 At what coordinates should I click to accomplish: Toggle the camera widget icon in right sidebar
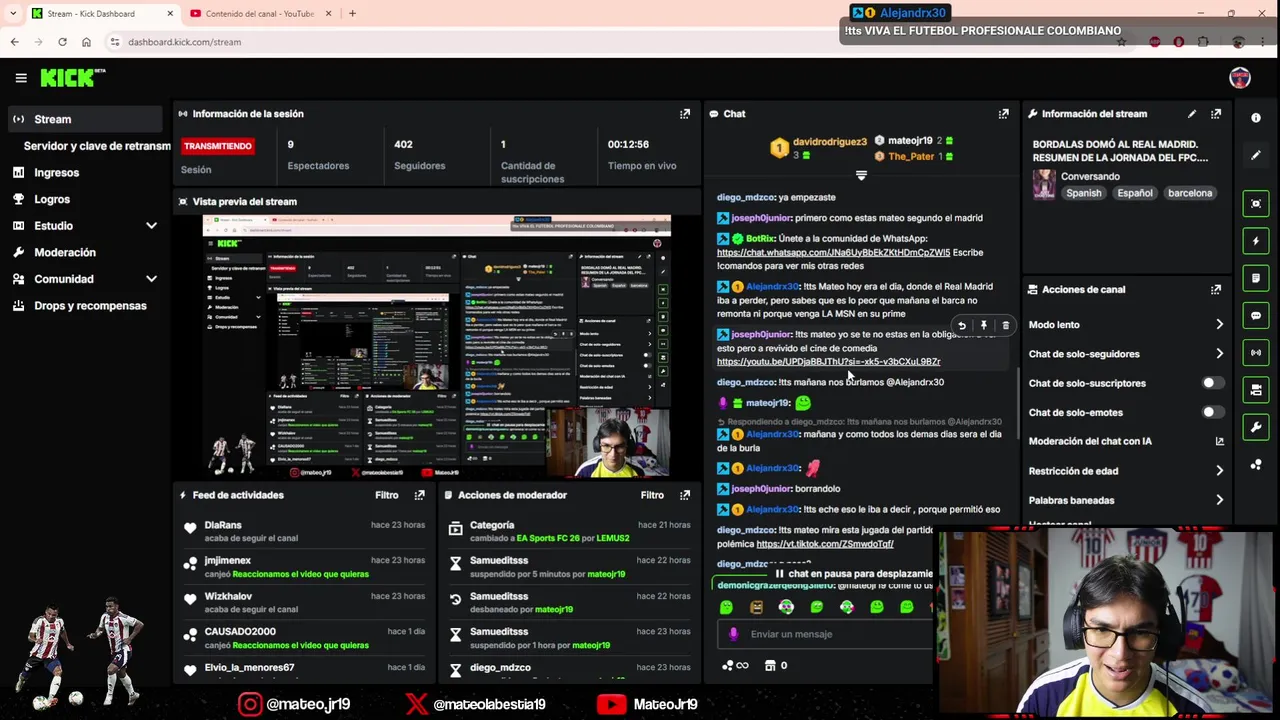[1256, 390]
